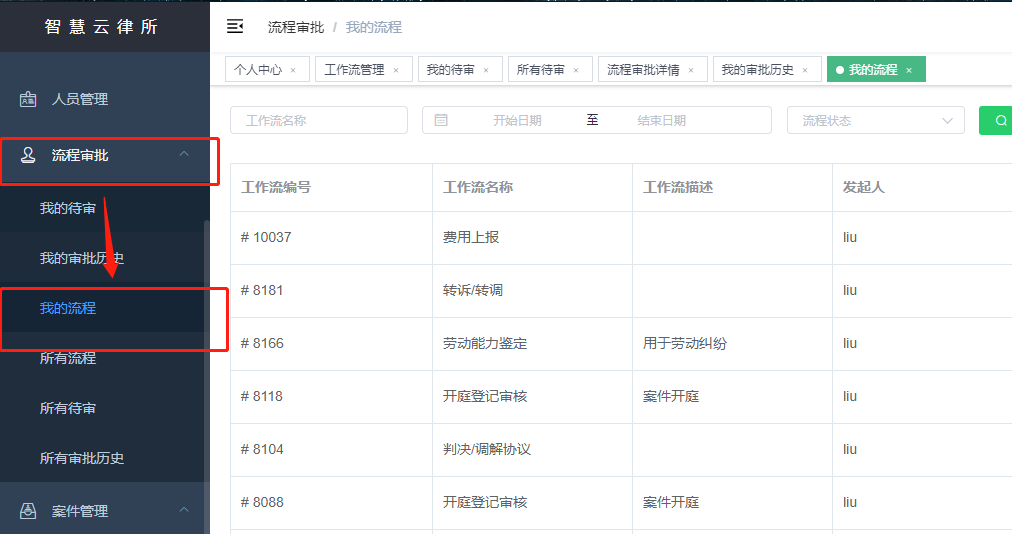This screenshot has height=534, width=1012.
Task: Select row number # 8166
Action: point(262,343)
